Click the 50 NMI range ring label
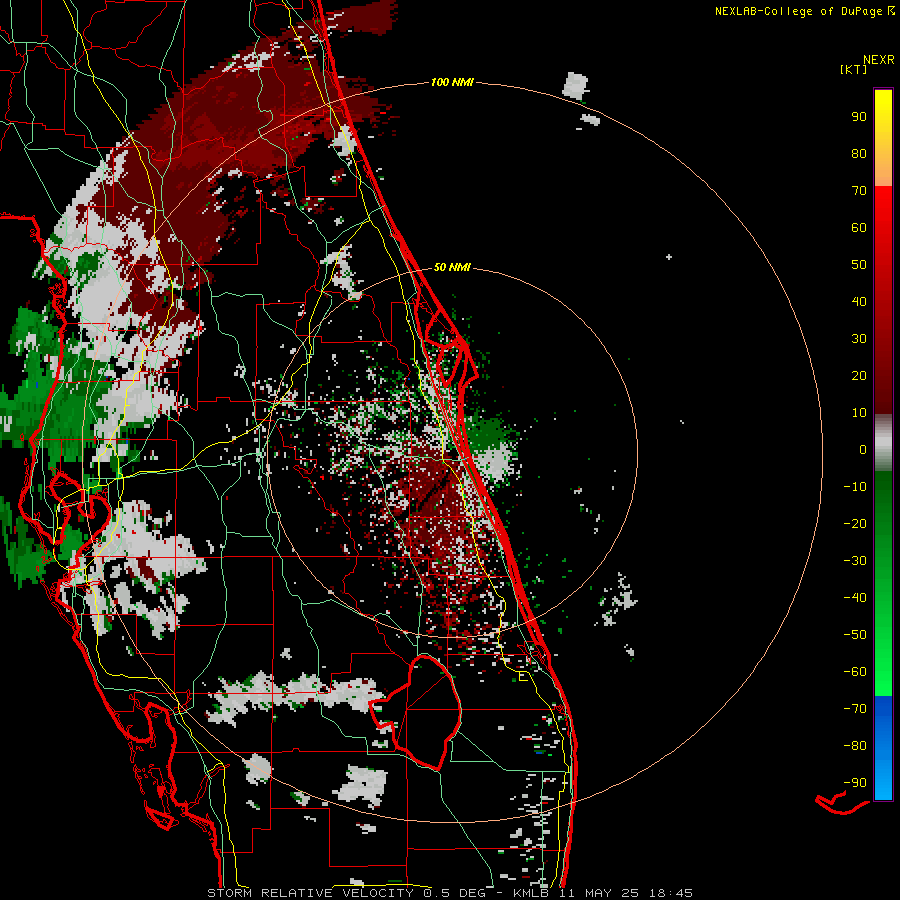Image resolution: width=900 pixels, height=900 pixels. 452,267
